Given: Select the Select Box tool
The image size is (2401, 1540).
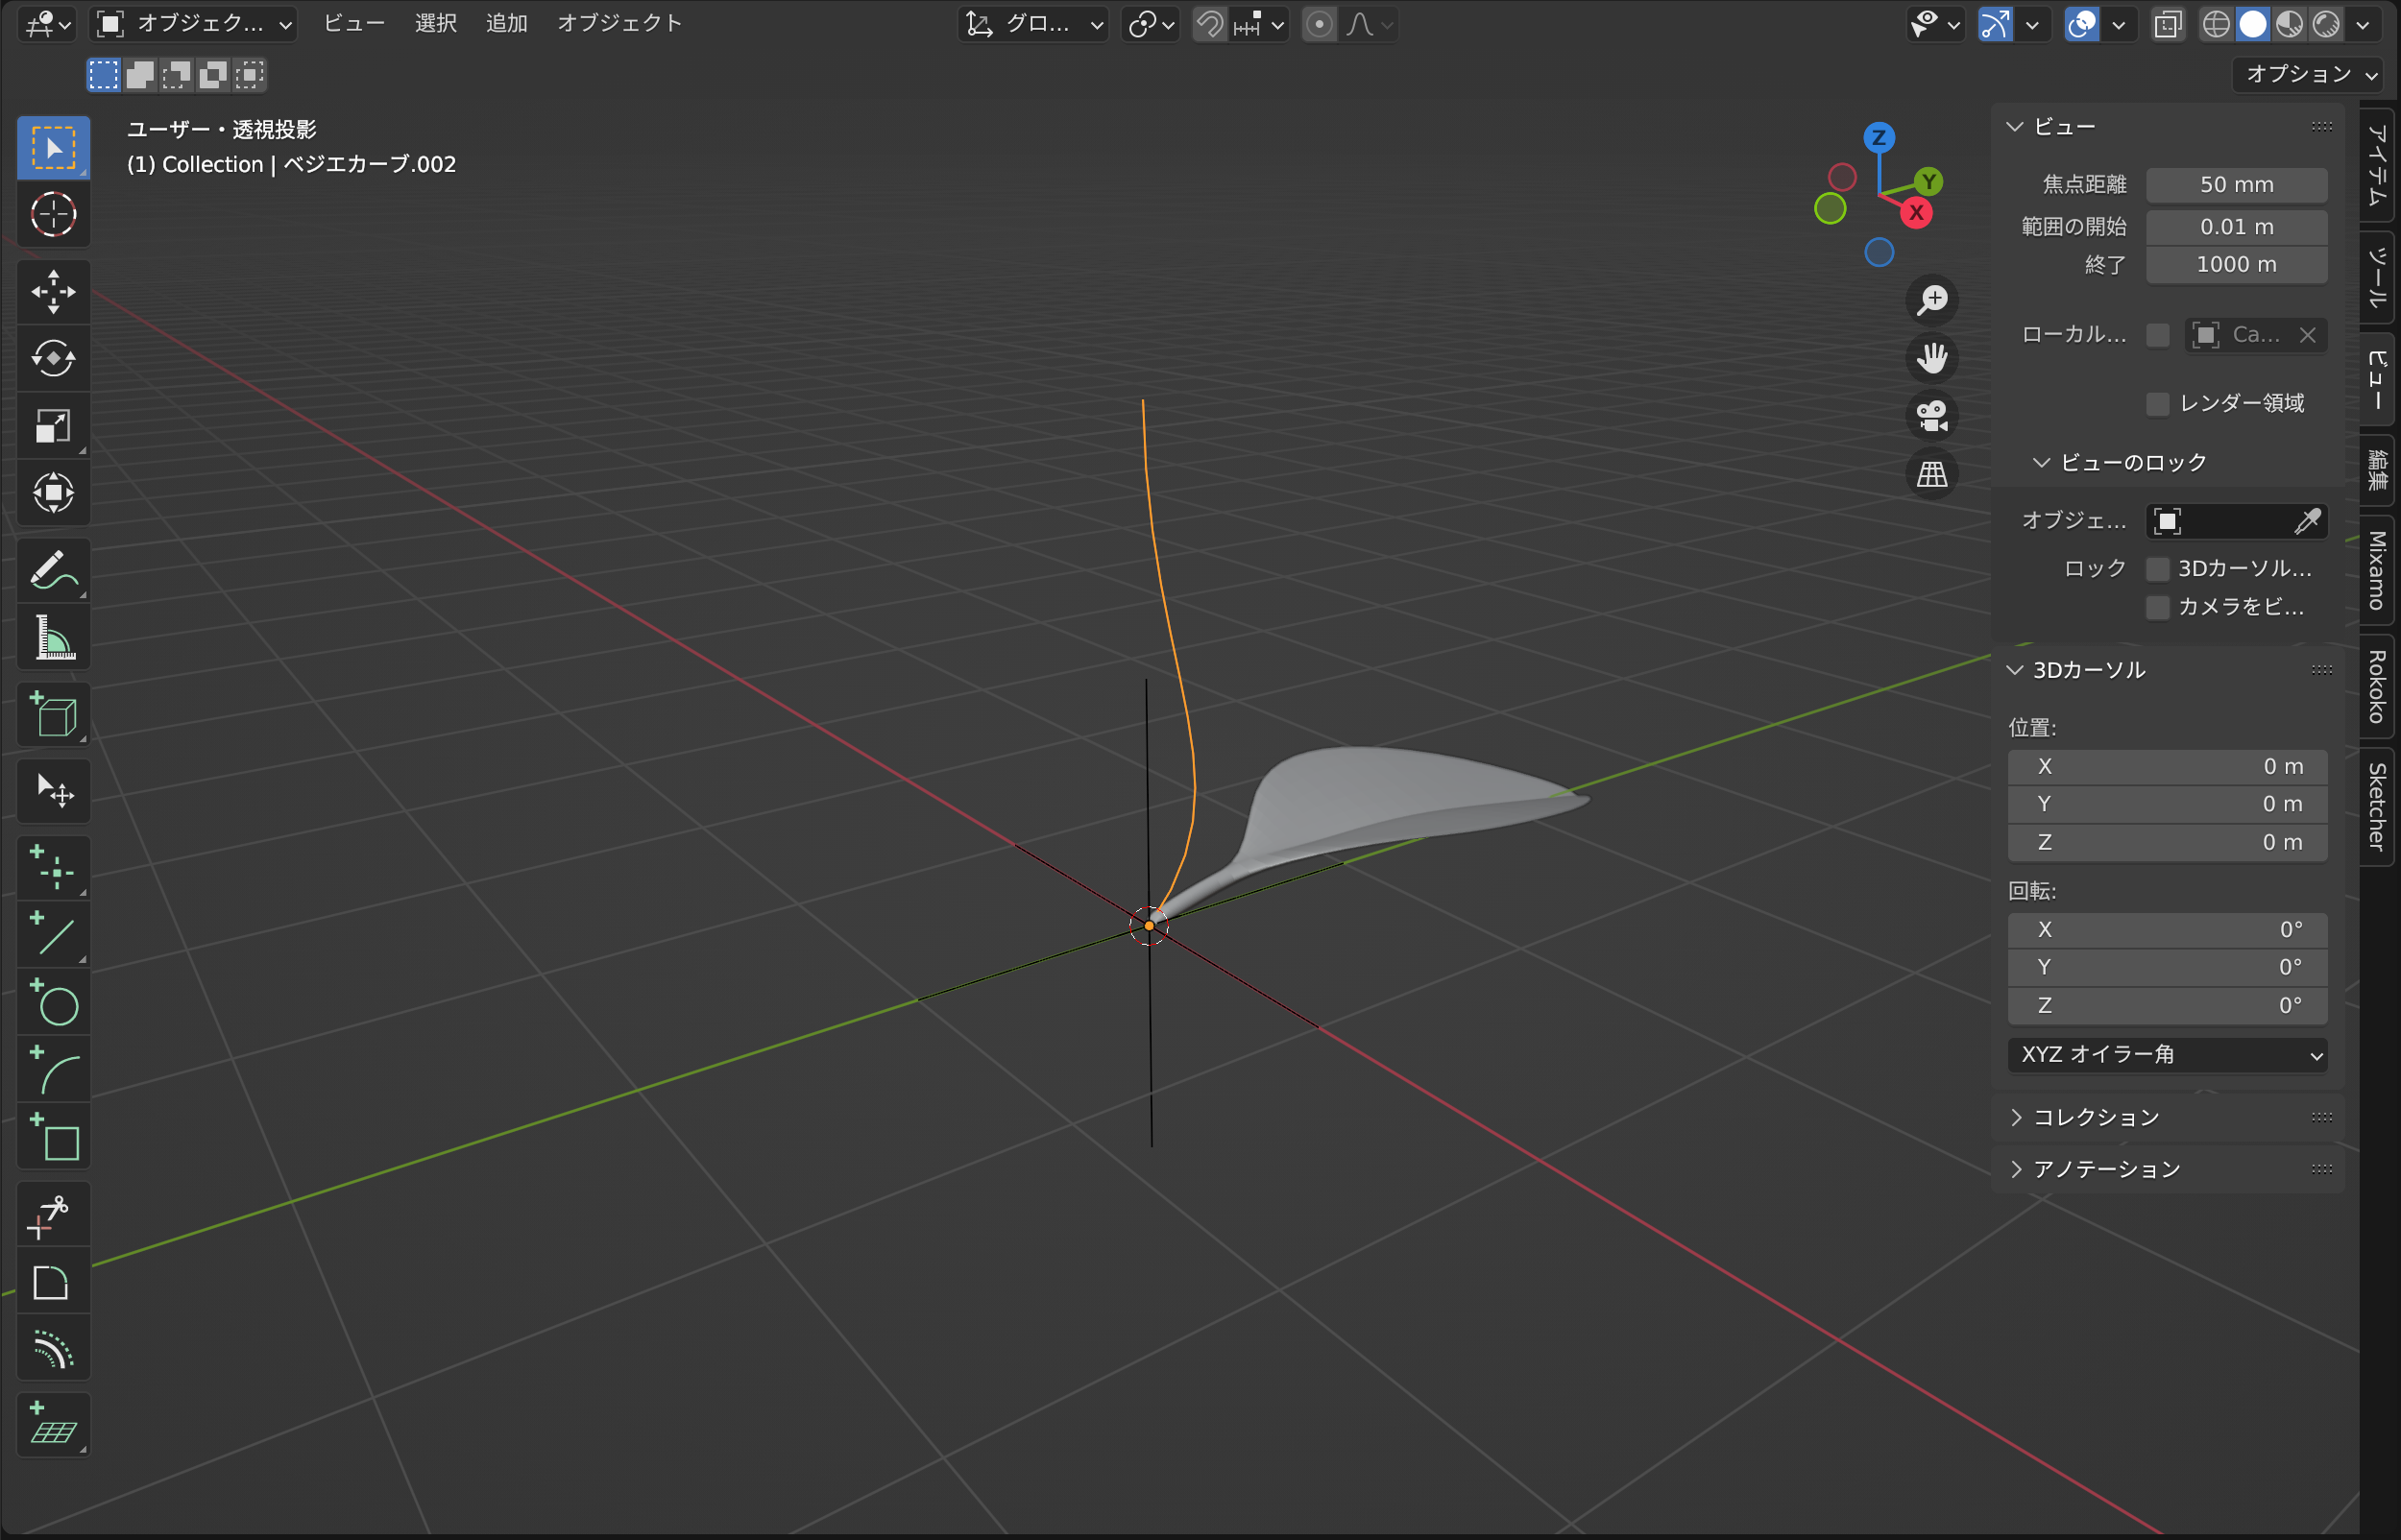Looking at the screenshot, I should point(53,148).
